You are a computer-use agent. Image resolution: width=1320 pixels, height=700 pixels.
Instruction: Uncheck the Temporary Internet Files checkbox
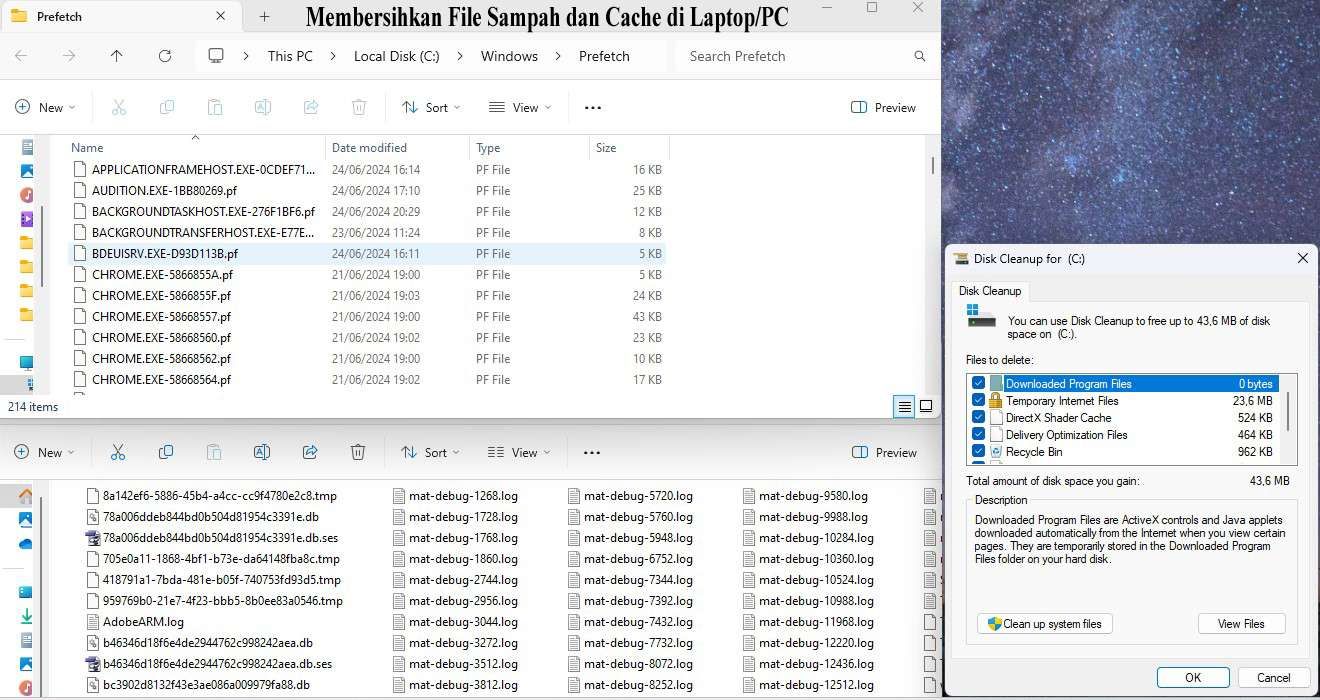click(x=979, y=401)
